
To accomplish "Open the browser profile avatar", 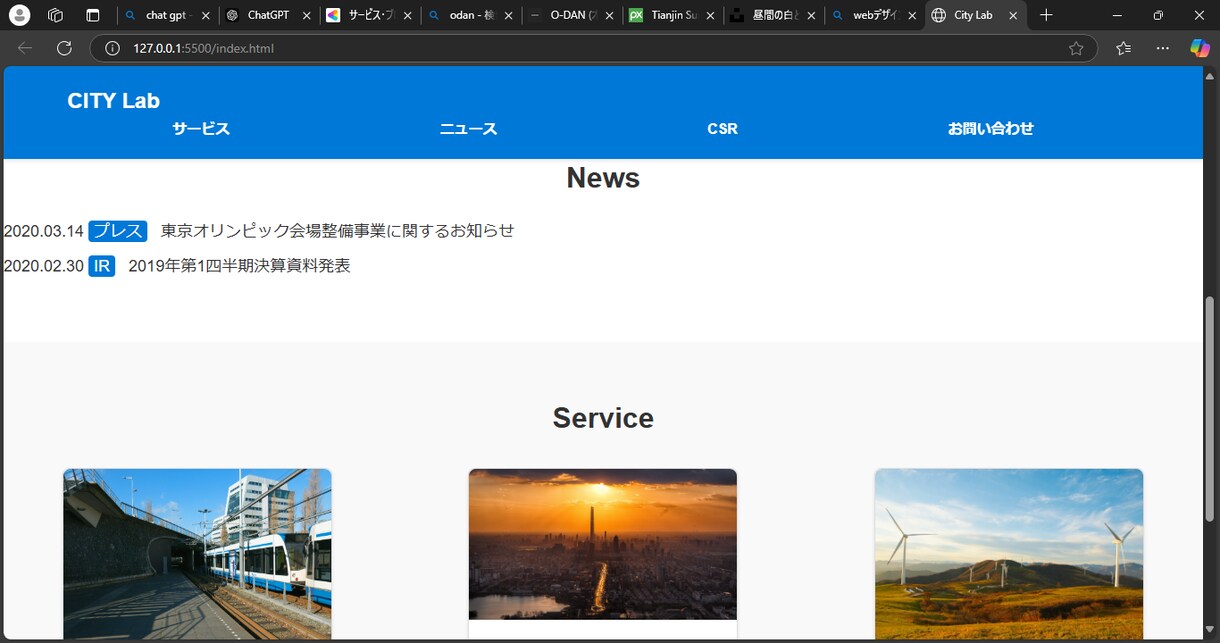I will pyautogui.click(x=20, y=15).
